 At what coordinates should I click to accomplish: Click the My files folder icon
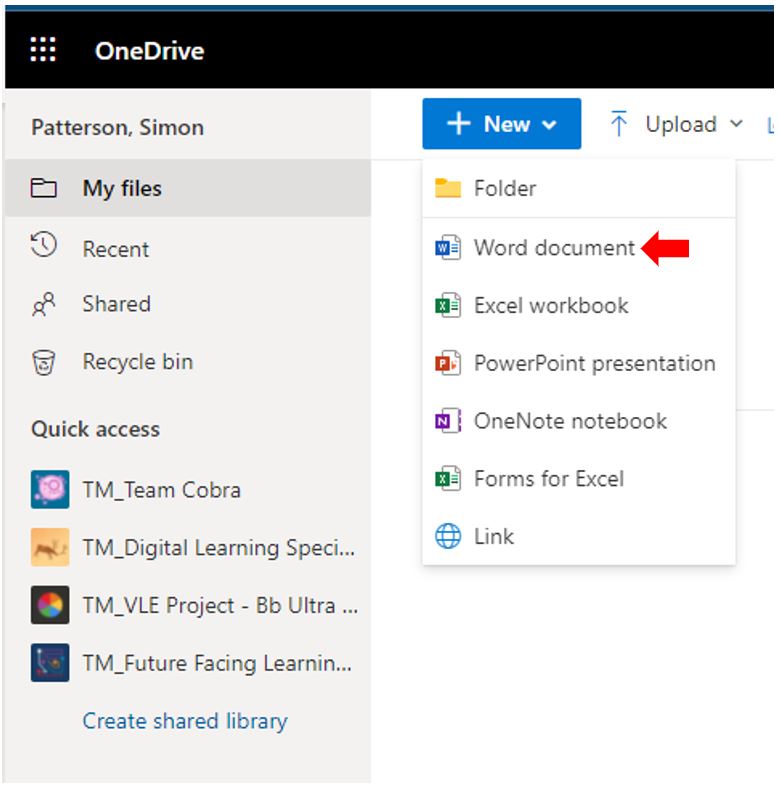click(44, 188)
